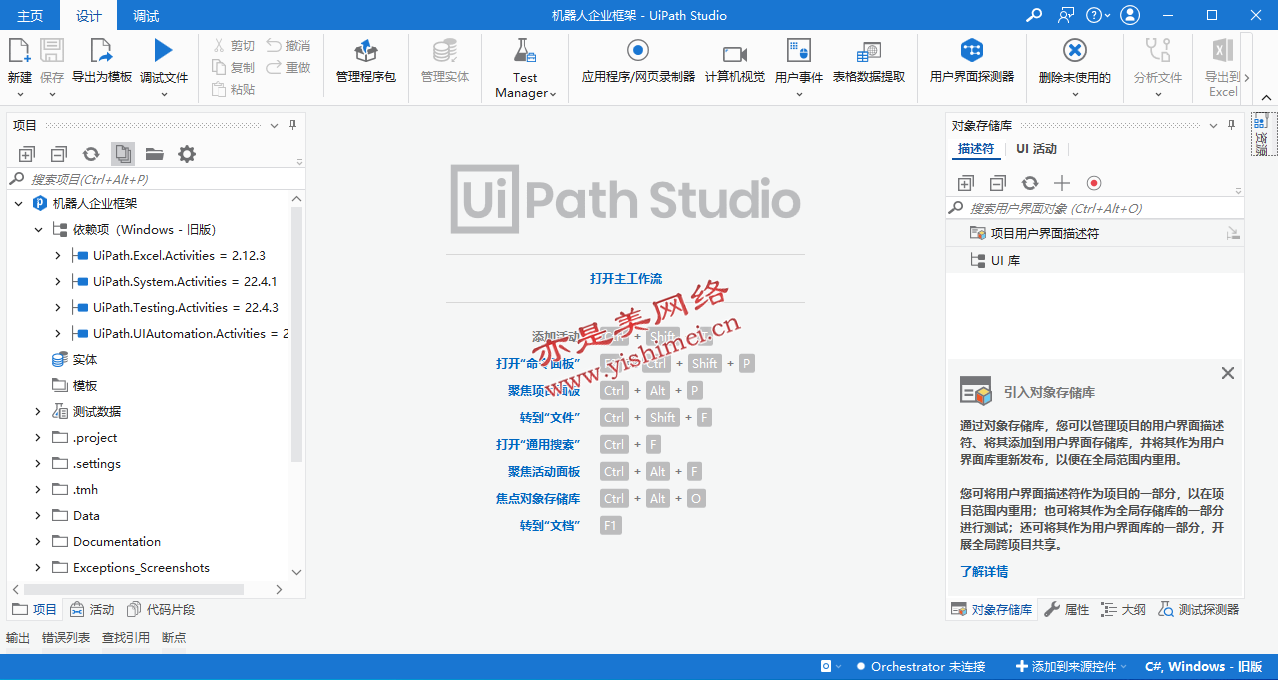The height and width of the screenshot is (680, 1278).
Task: Switch to 调试 ribbon tab
Action: point(146,15)
